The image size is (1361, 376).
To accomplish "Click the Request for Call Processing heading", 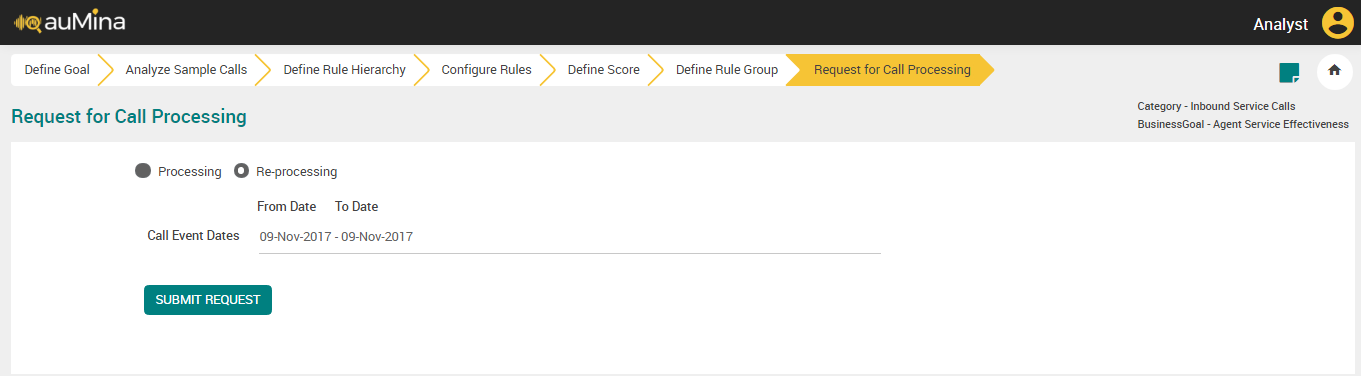I will (129, 117).
